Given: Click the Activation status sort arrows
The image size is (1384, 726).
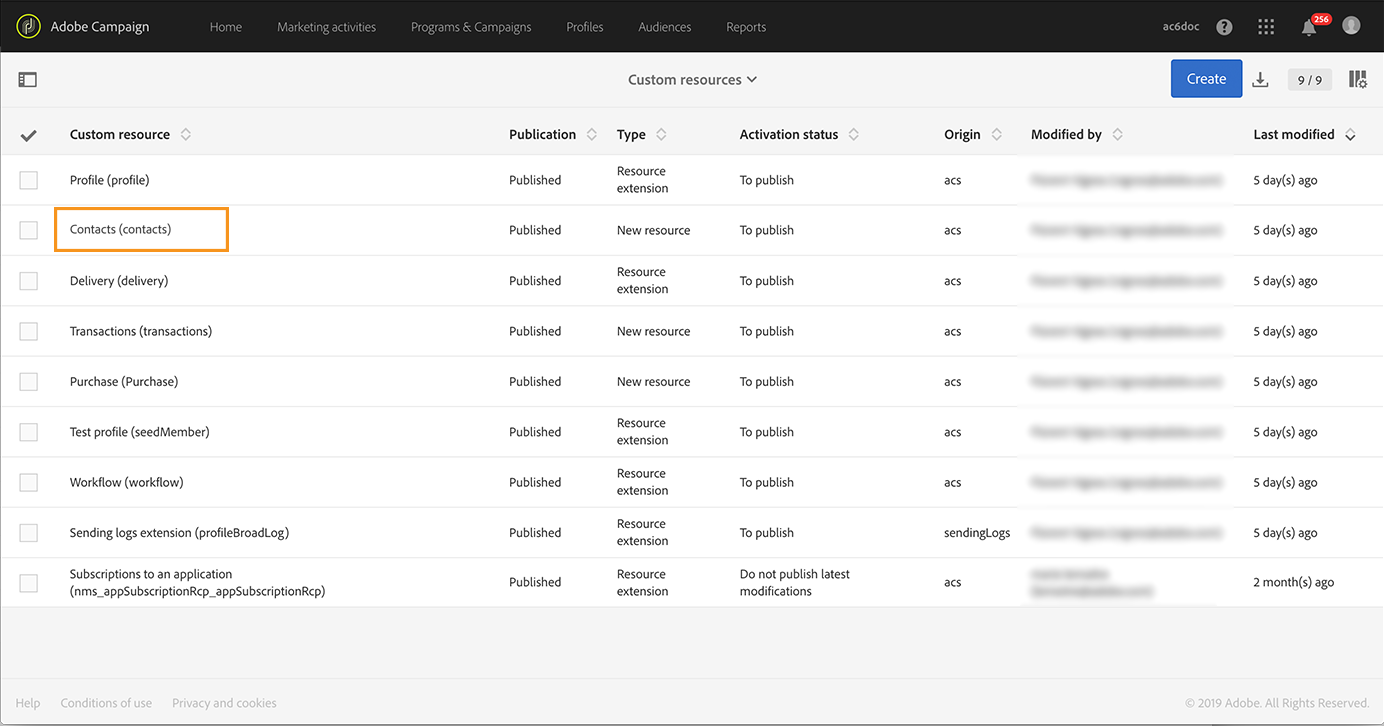Looking at the screenshot, I should (x=853, y=135).
